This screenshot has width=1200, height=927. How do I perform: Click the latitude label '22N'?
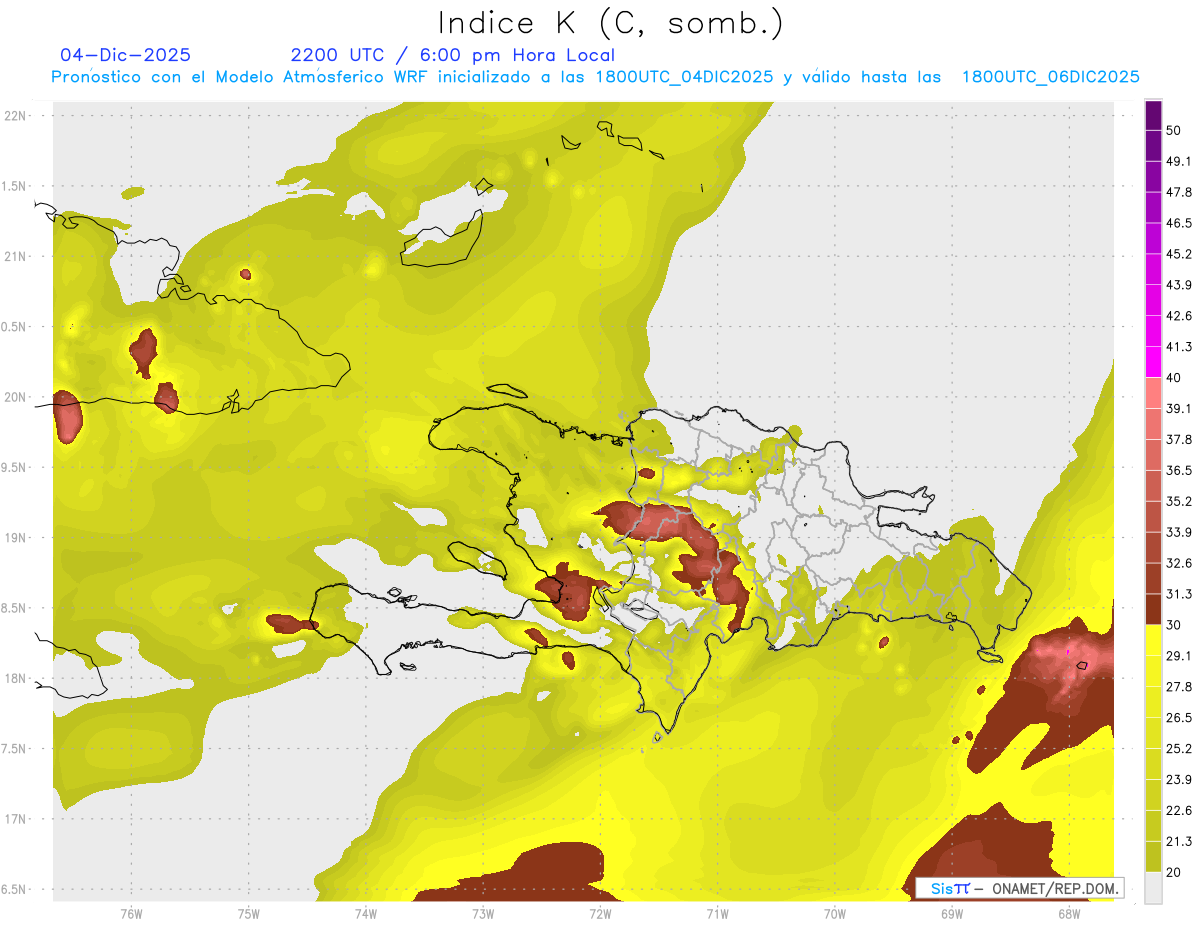tap(16, 116)
